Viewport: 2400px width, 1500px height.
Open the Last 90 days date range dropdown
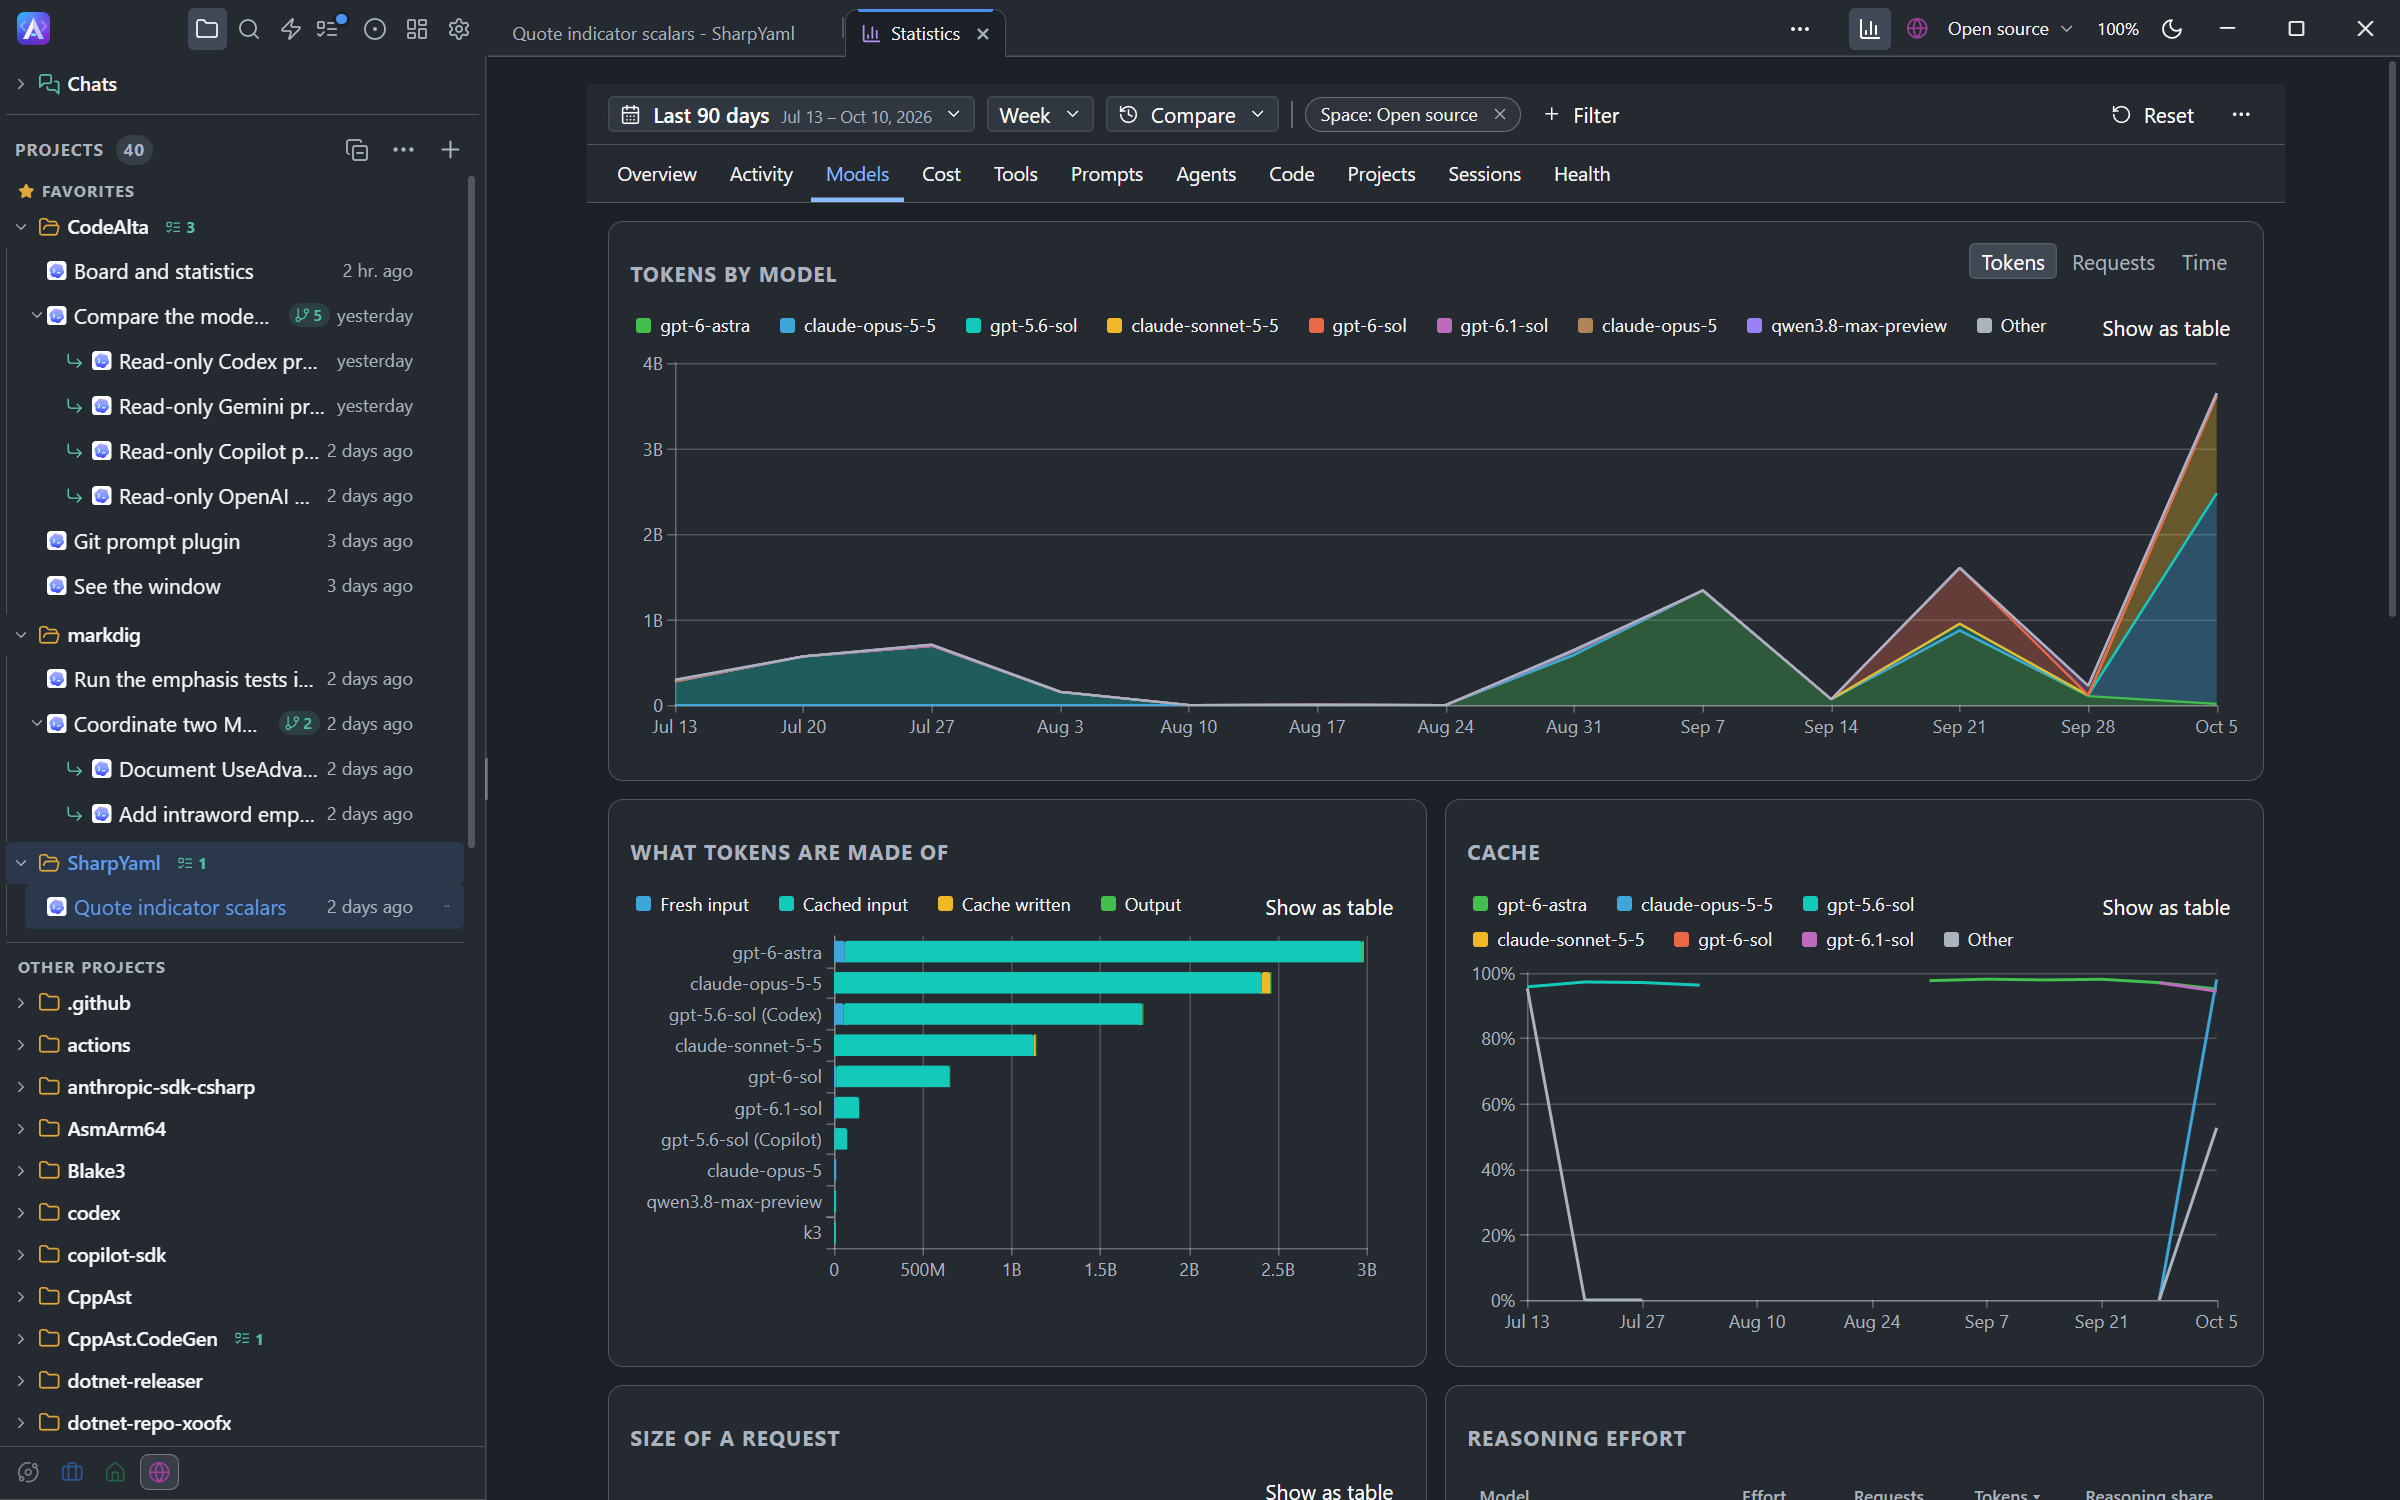click(x=791, y=115)
